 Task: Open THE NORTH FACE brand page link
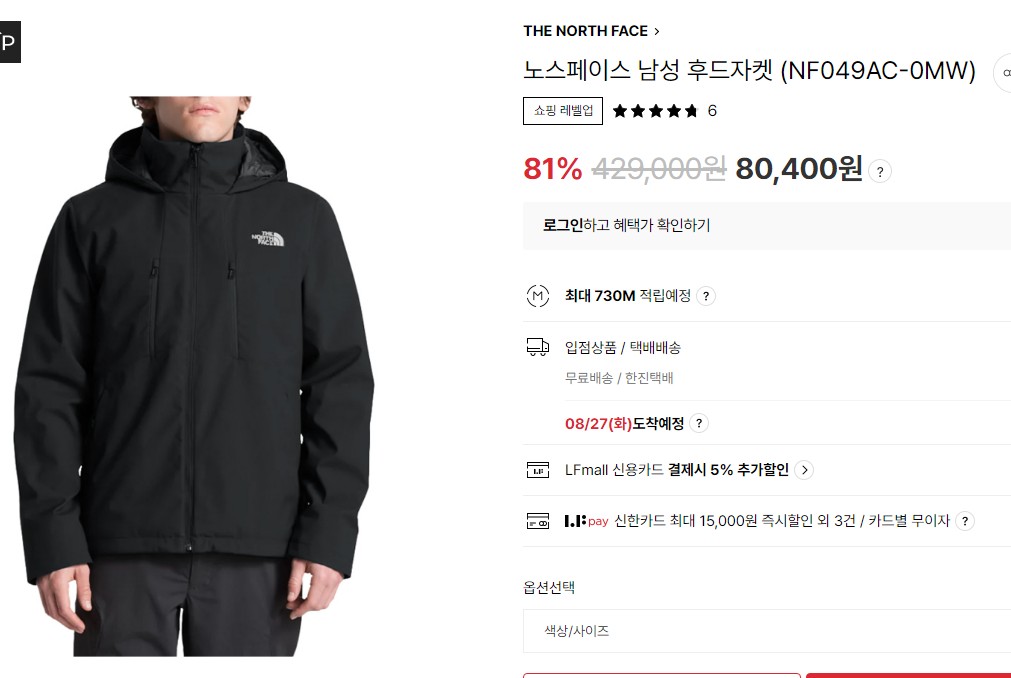coord(585,31)
